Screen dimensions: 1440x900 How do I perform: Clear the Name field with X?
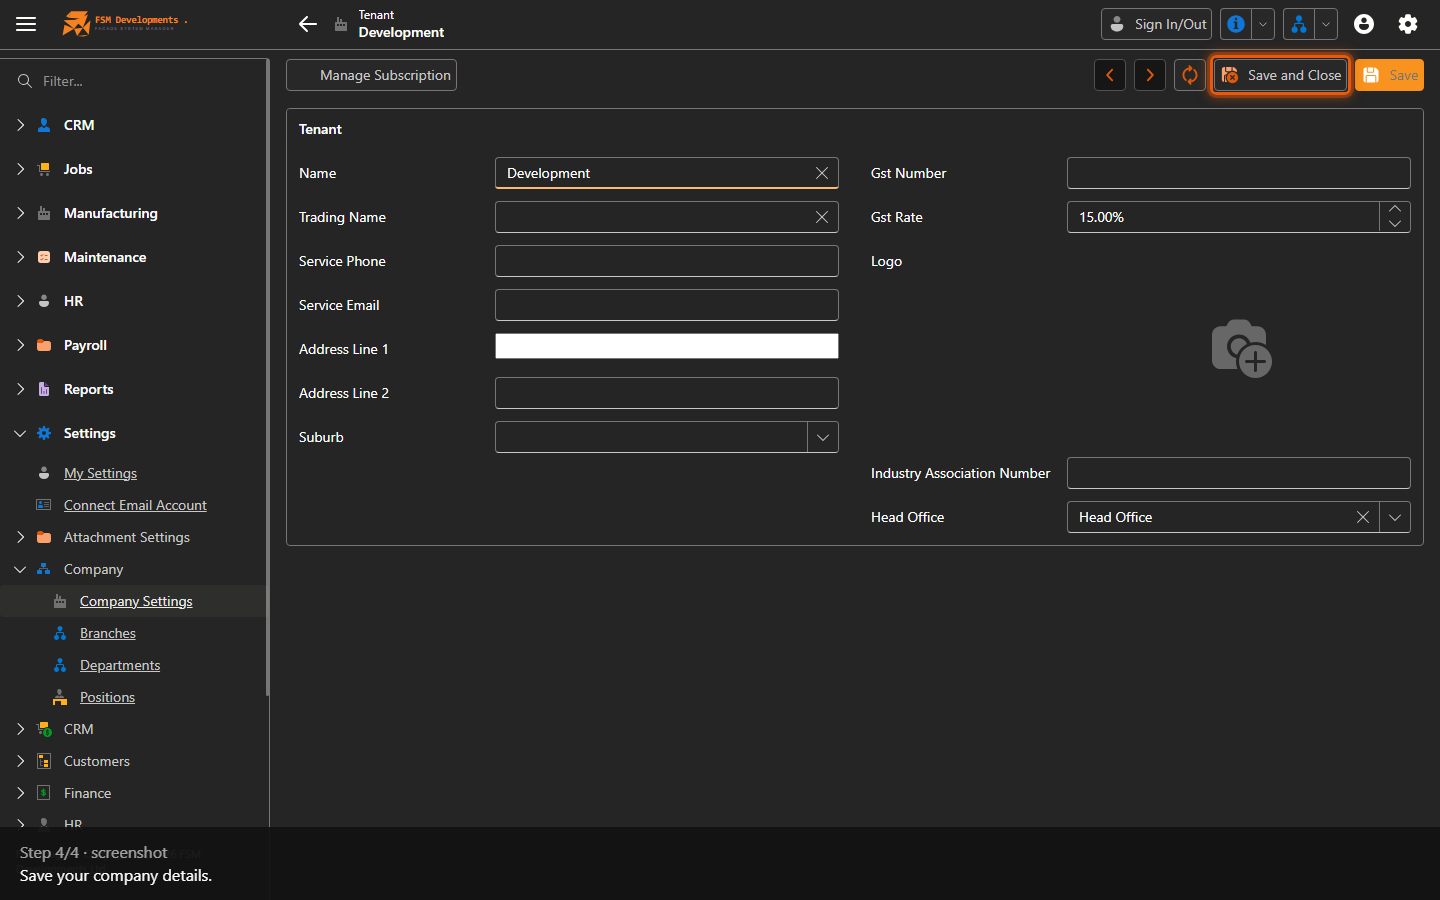point(822,173)
